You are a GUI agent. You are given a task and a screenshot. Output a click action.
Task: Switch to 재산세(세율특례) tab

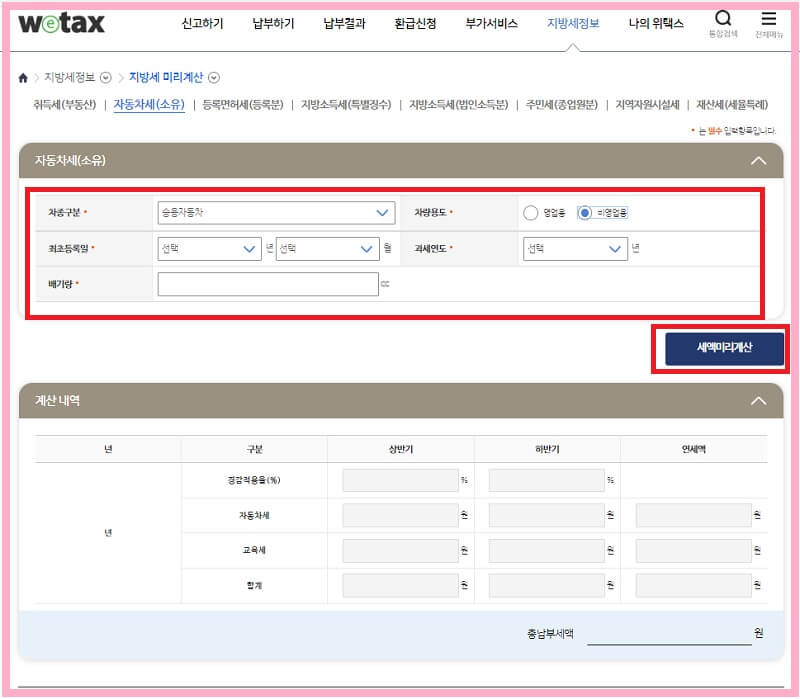click(732, 105)
